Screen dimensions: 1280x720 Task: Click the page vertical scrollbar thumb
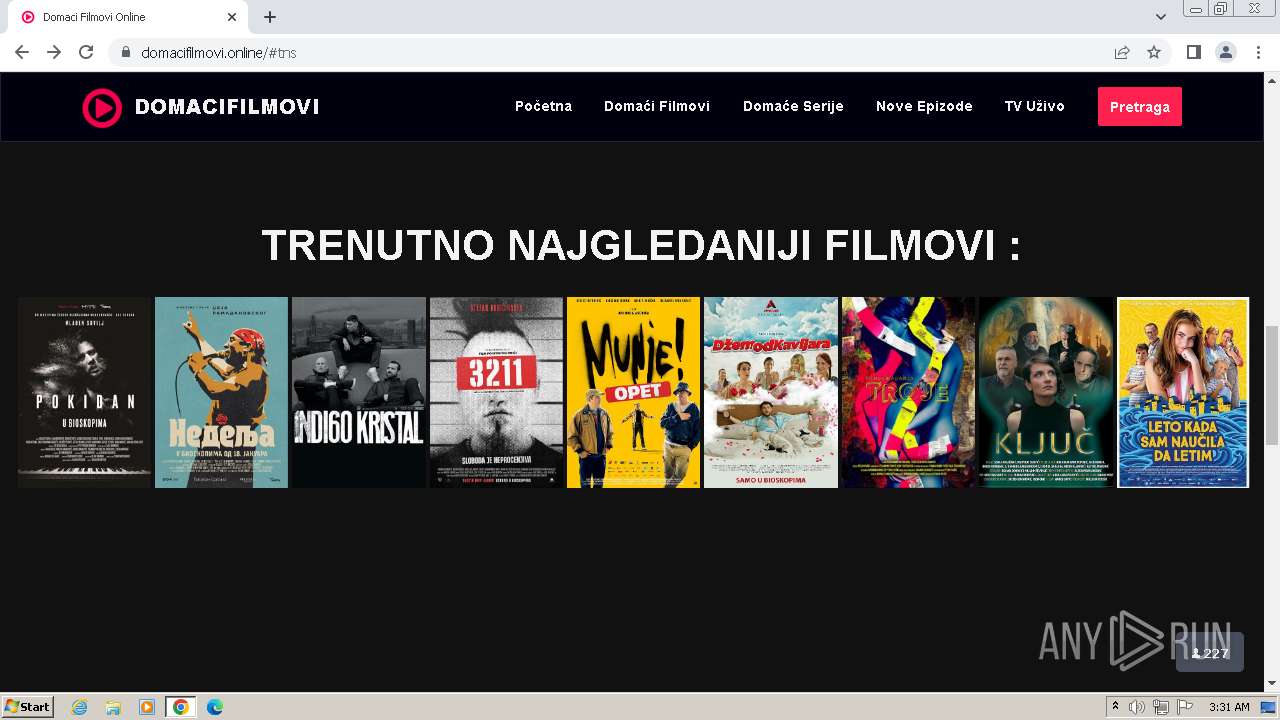(x=1271, y=385)
